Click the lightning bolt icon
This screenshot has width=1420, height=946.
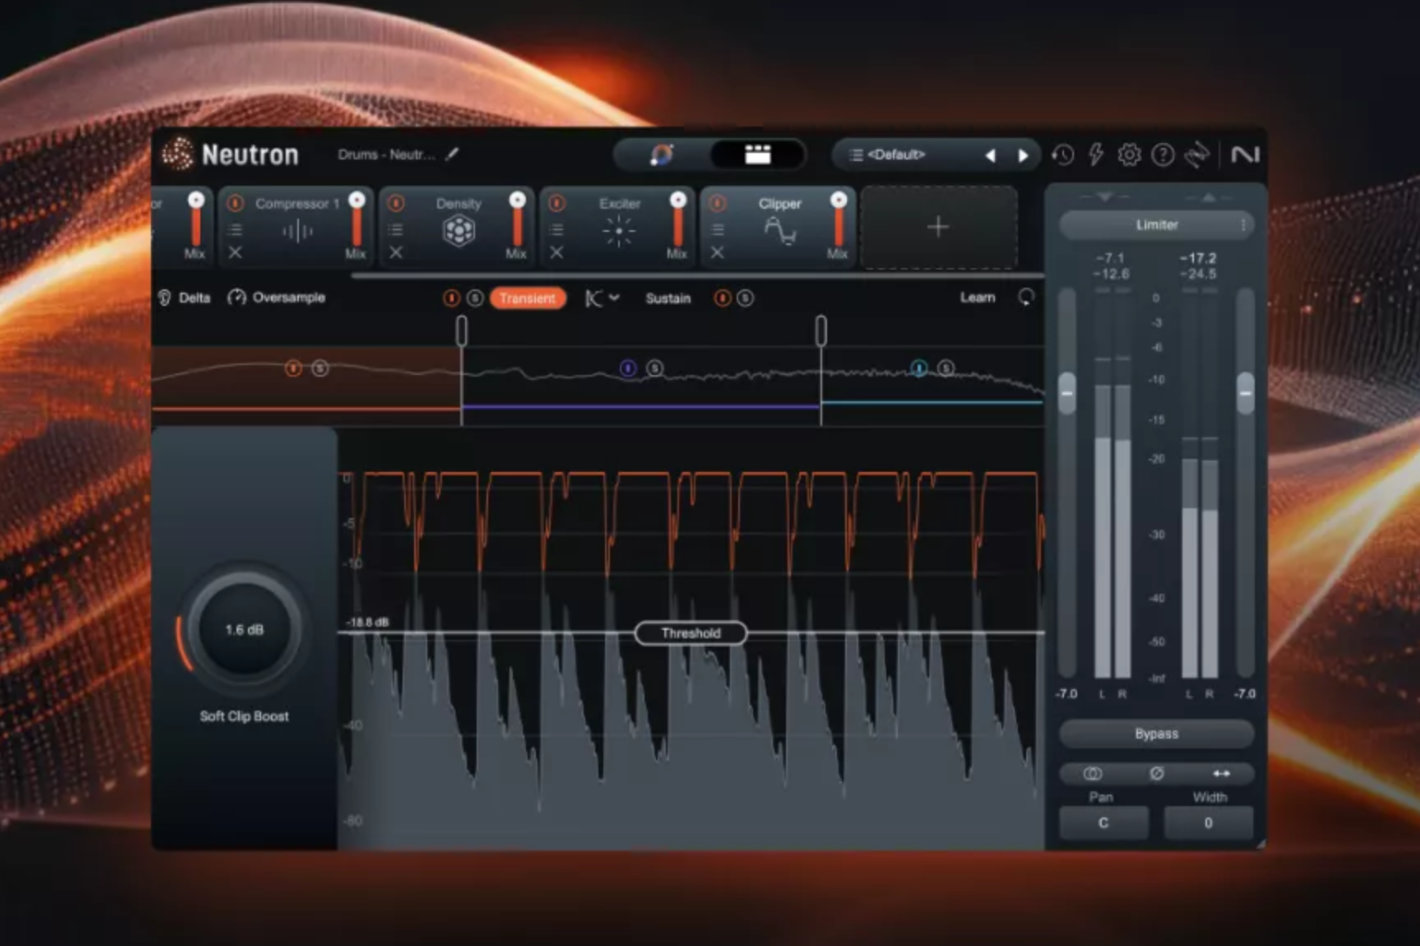[x=1096, y=155]
